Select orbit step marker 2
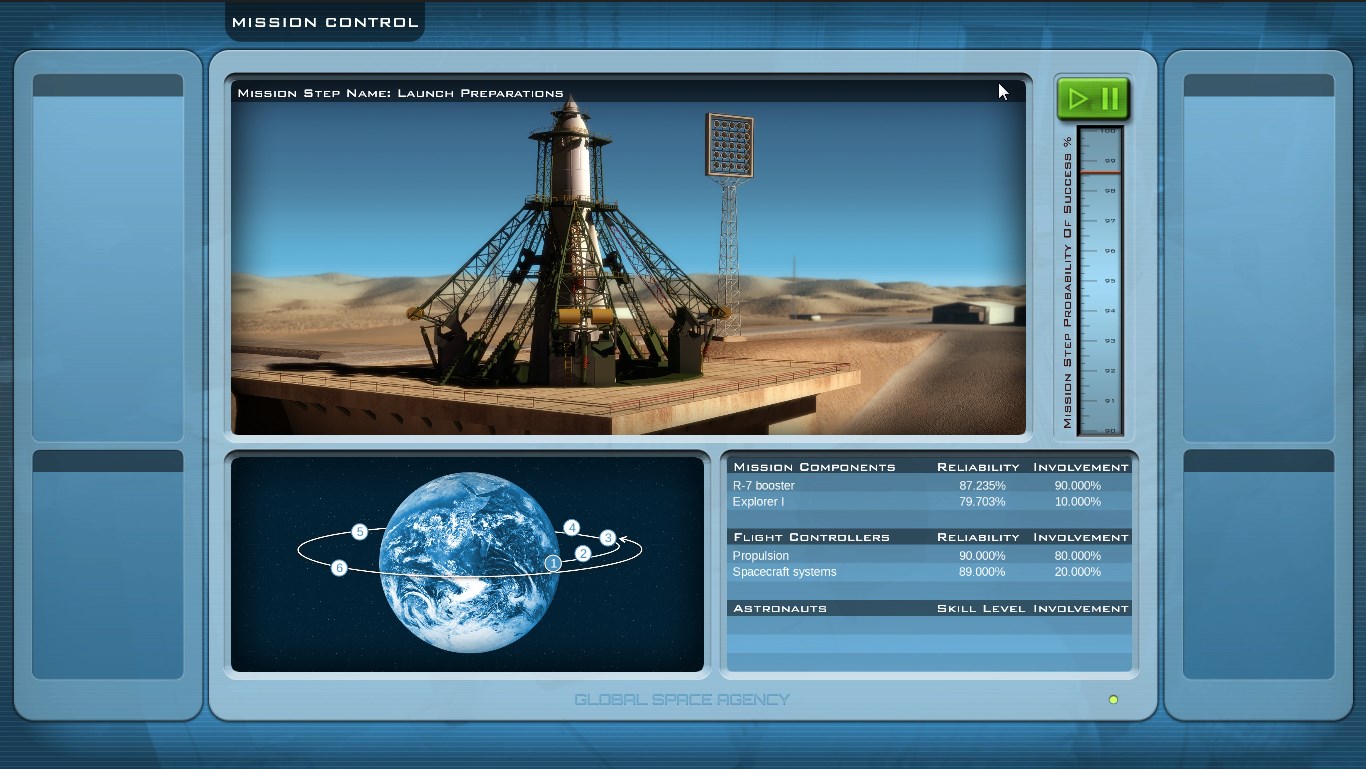The width and height of the screenshot is (1366, 769). (x=584, y=553)
